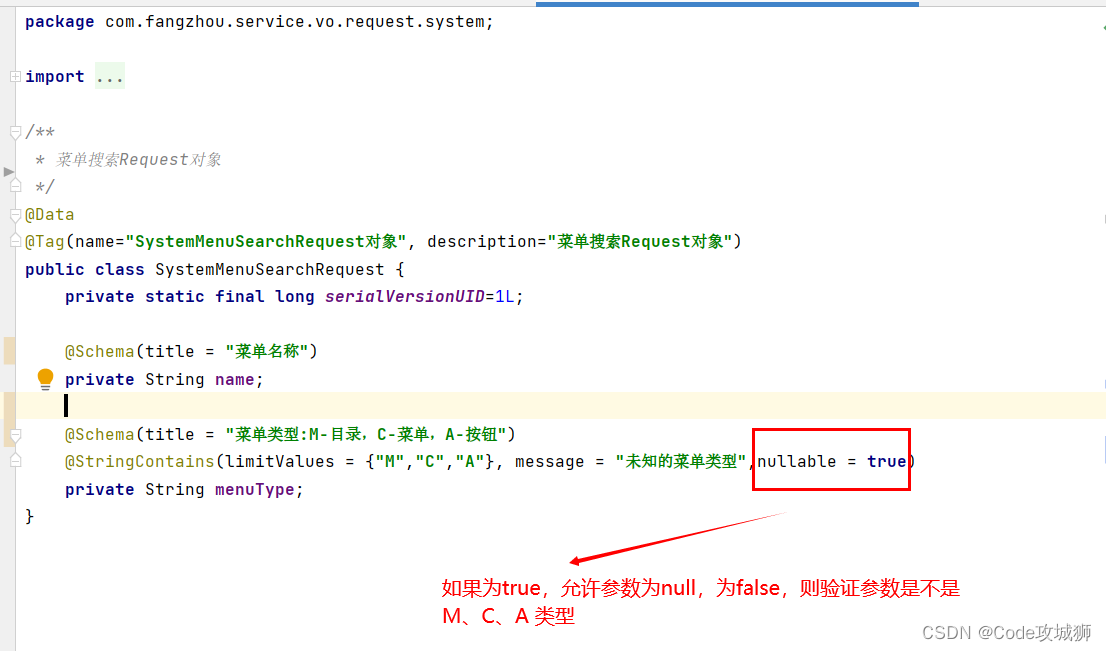
Task: Collapse the Javadoc comment block start
Action: [15, 131]
